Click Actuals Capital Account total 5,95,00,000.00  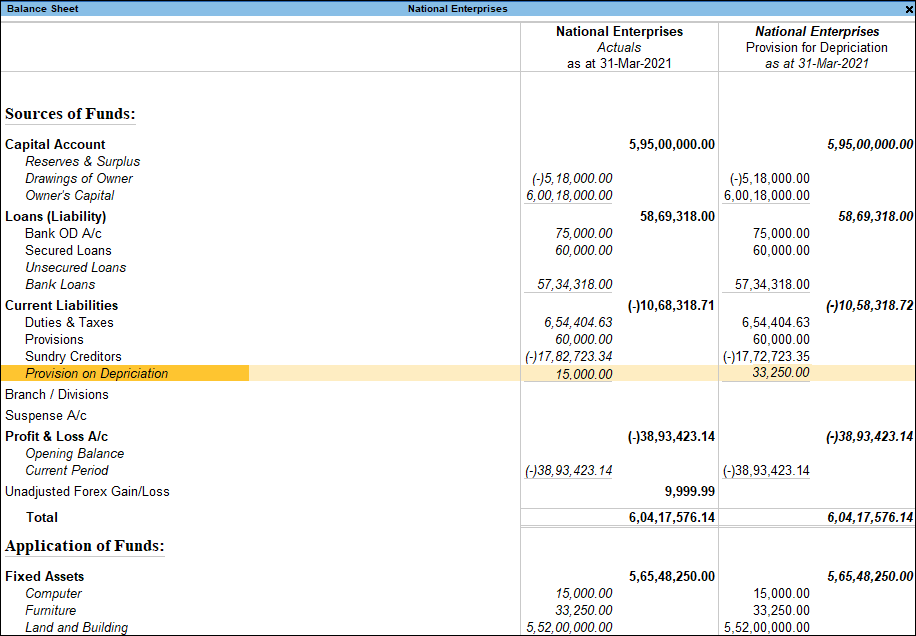click(x=672, y=144)
